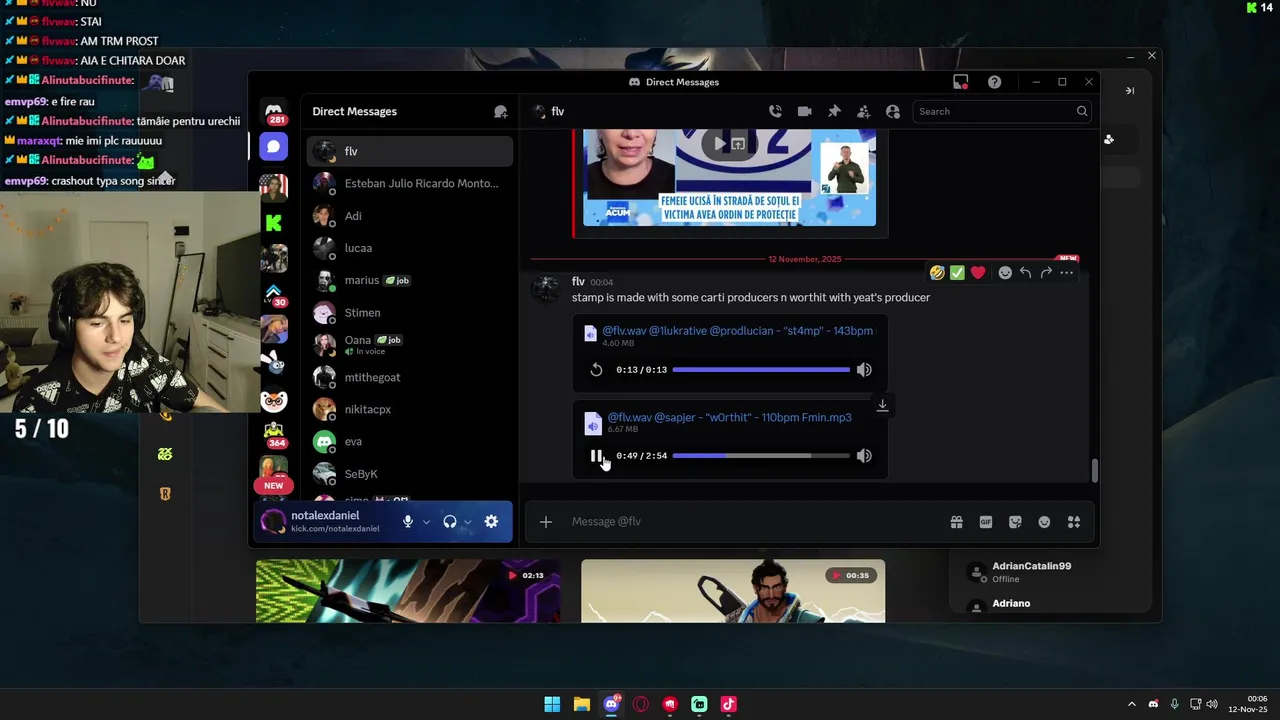Focus the Search field in header

[1001, 112]
